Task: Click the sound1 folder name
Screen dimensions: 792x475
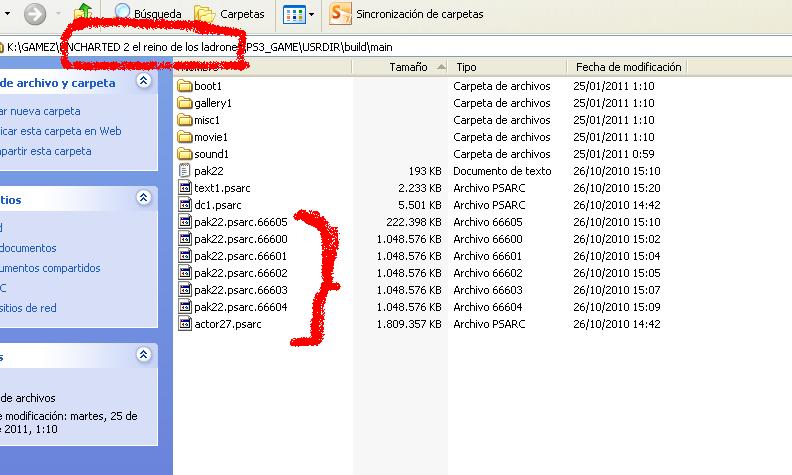Action: coord(211,154)
